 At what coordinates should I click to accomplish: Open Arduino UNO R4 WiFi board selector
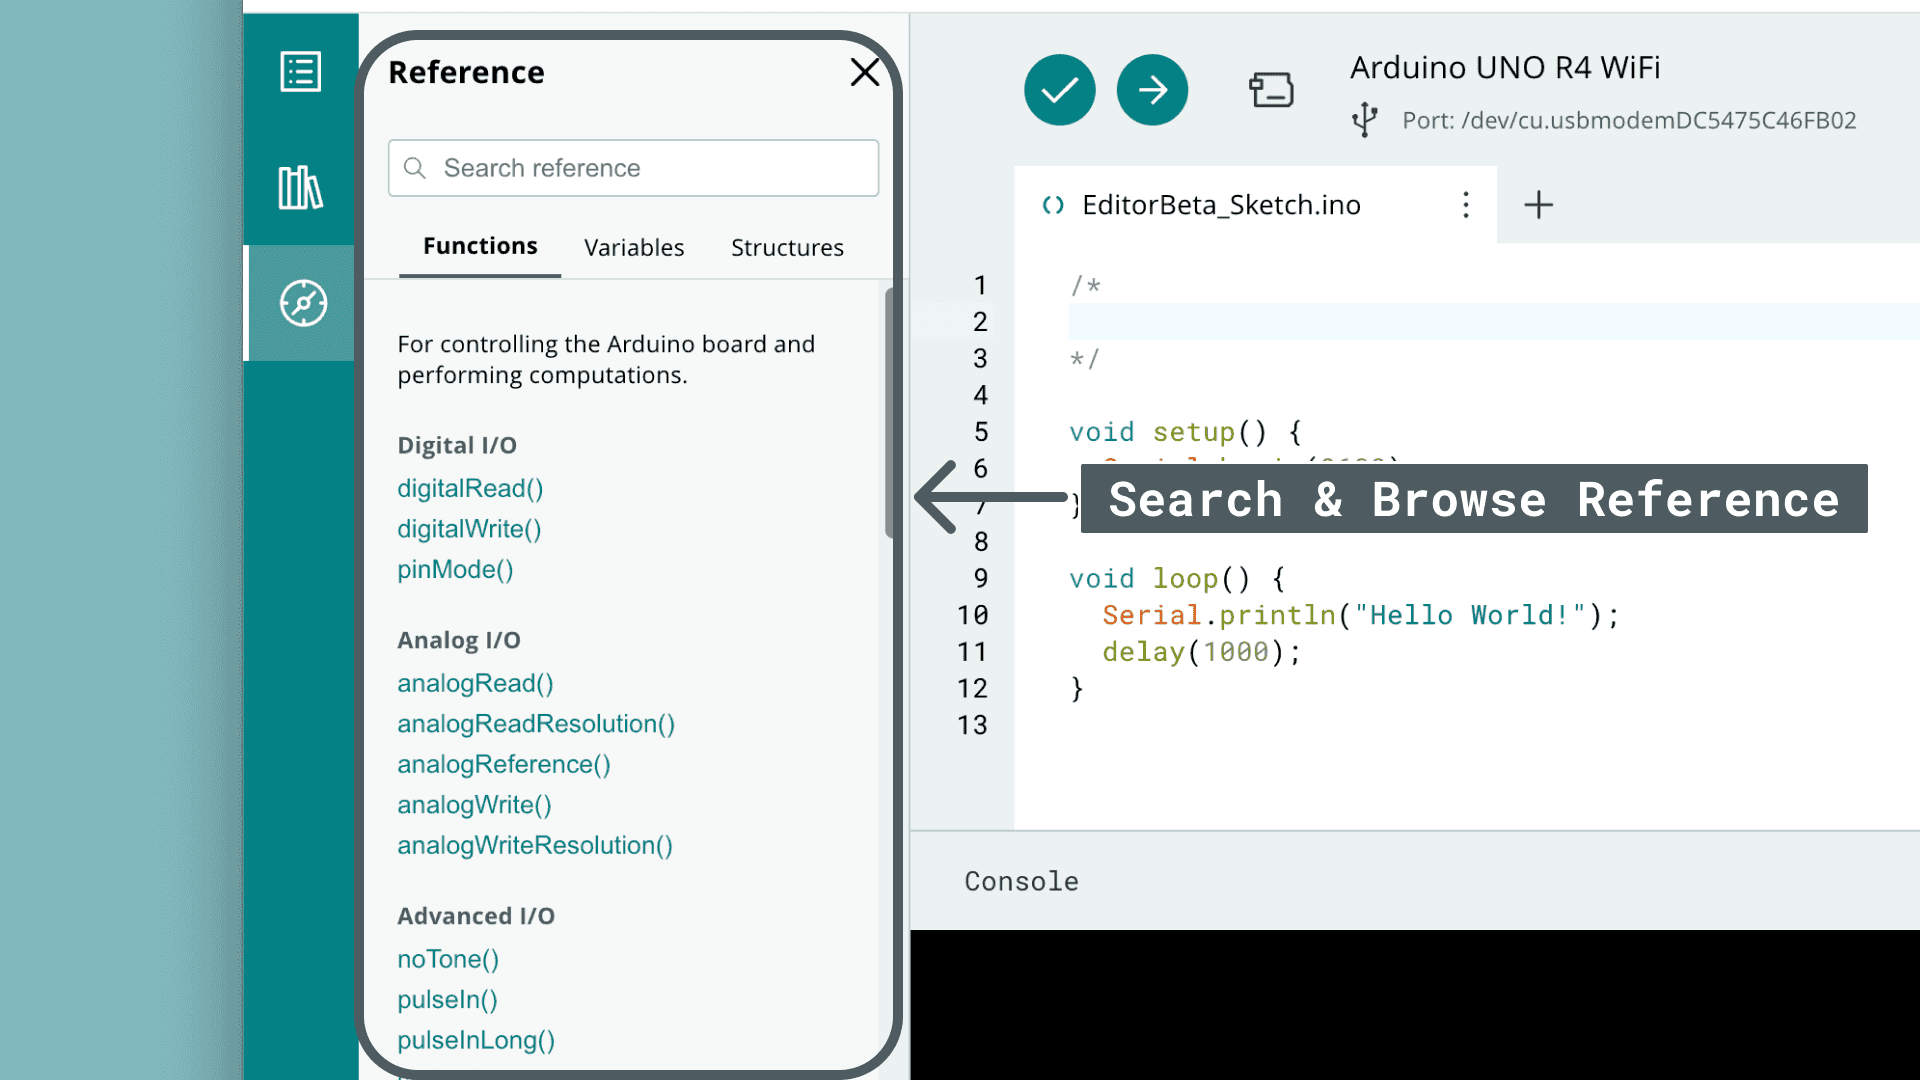[x=1504, y=68]
